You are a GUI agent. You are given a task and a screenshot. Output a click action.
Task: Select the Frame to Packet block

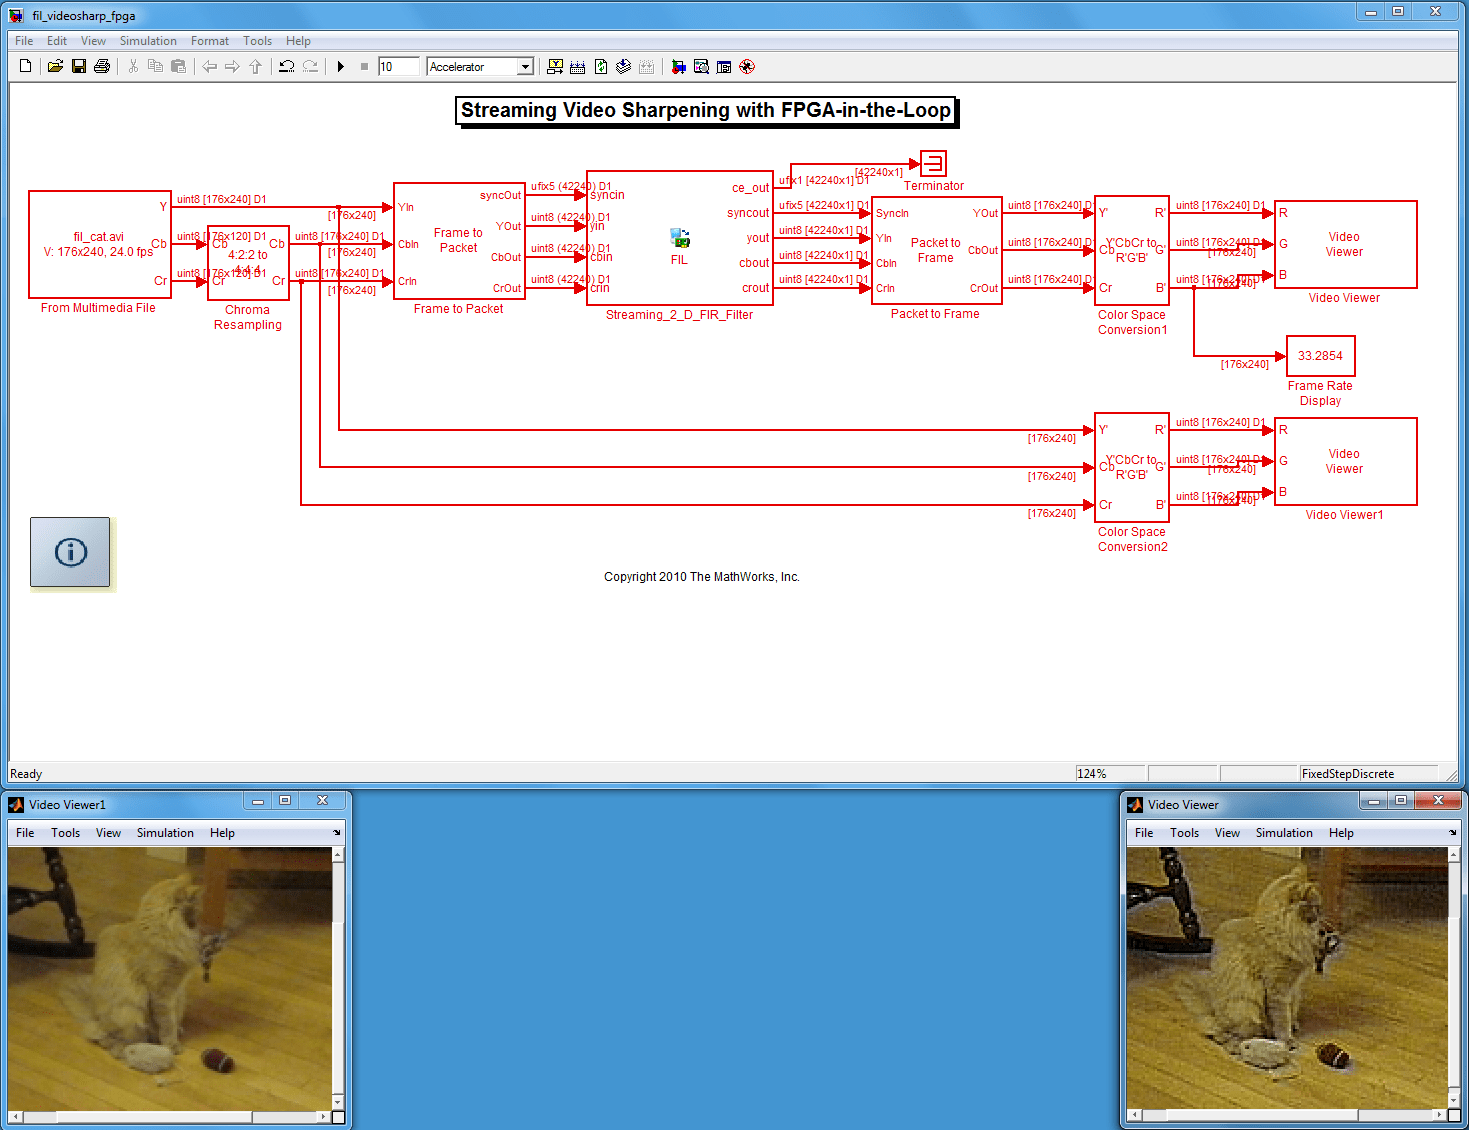point(459,240)
